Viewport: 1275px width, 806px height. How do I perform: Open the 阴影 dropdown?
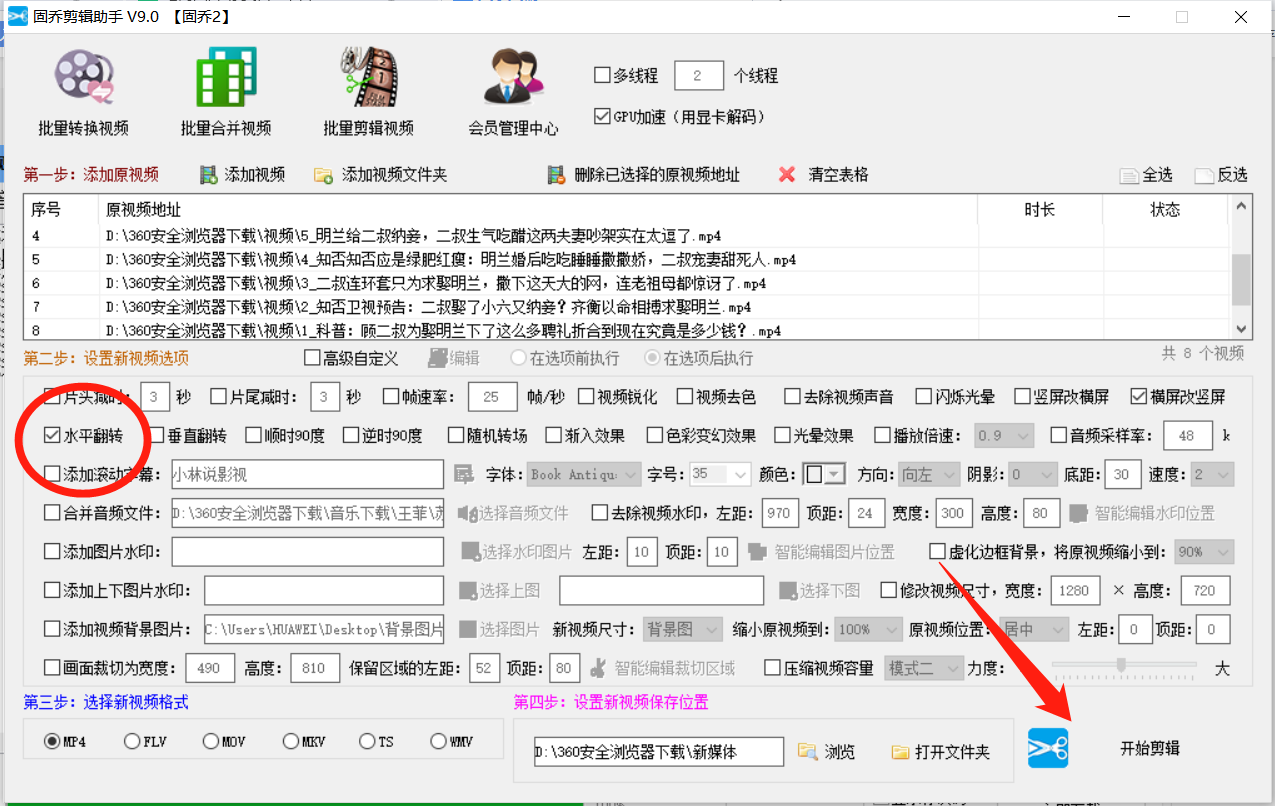[x=1031, y=474]
